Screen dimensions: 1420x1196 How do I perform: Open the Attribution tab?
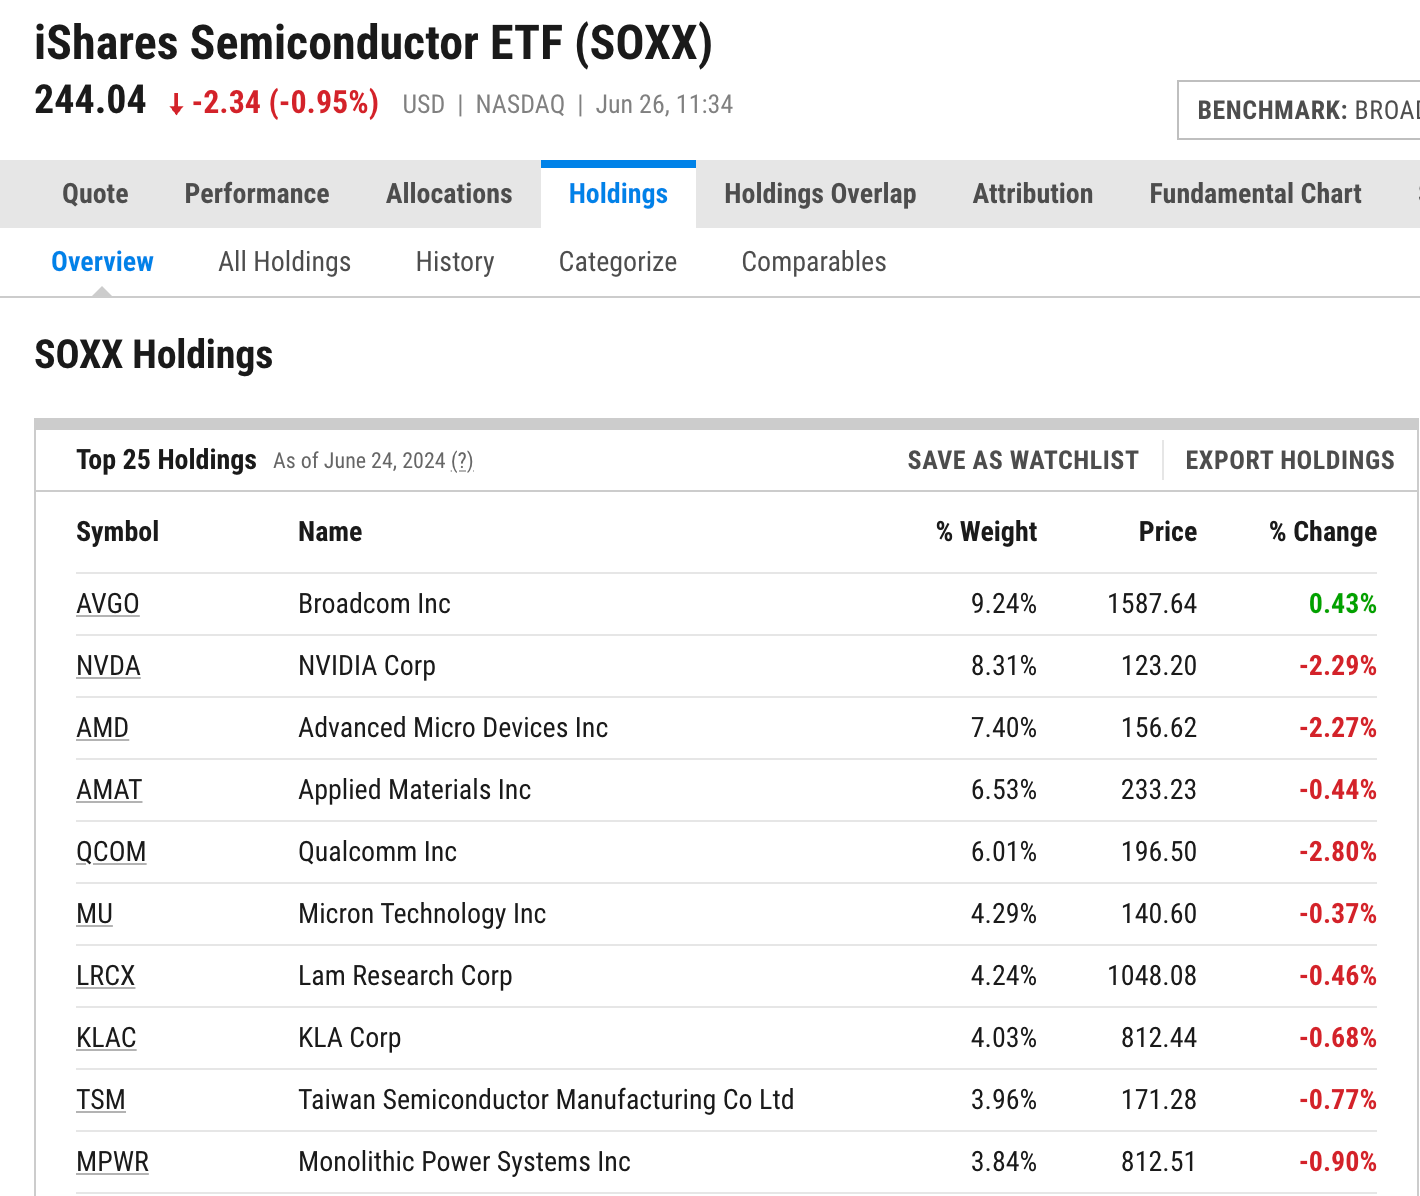1033,194
